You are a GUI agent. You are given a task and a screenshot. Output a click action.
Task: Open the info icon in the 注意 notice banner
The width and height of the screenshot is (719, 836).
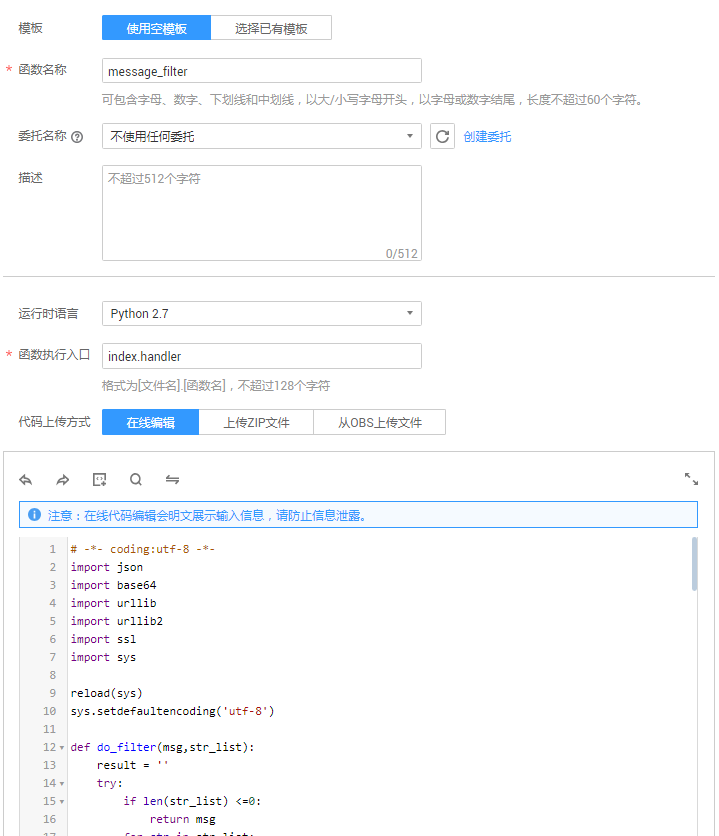click(34, 515)
